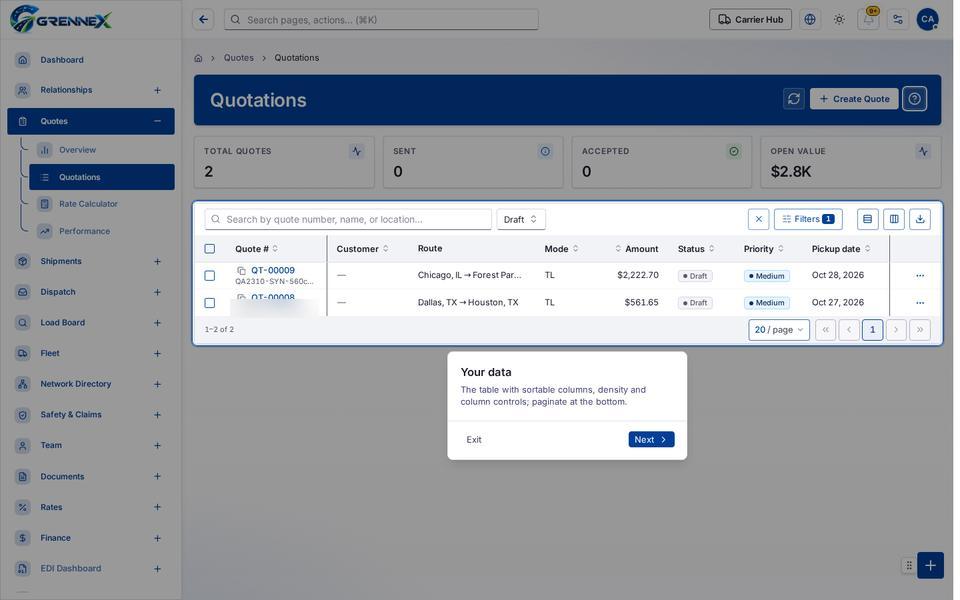Collapse the Quotes sidebar section

coord(157,121)
